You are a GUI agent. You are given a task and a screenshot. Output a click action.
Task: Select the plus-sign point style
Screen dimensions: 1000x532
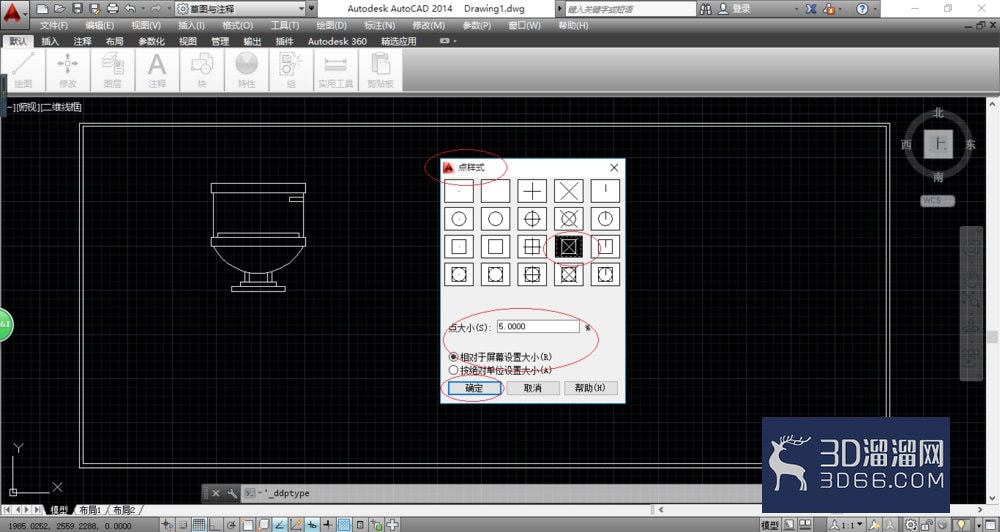[x=532, y=191]
